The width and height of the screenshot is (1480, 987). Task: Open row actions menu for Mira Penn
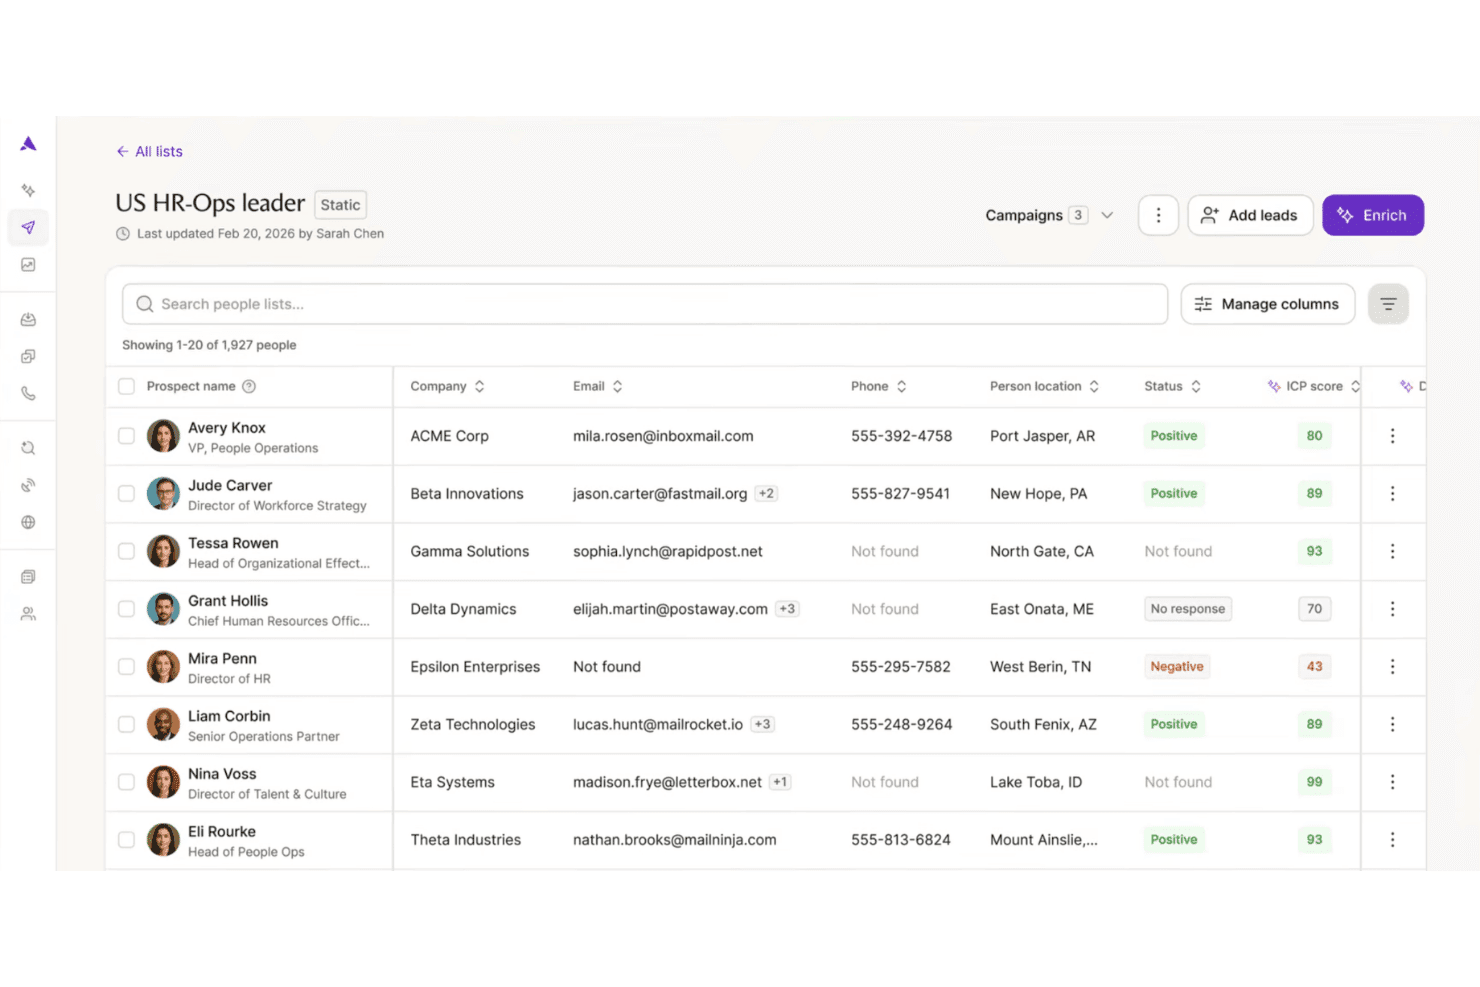coord(1392,667)
